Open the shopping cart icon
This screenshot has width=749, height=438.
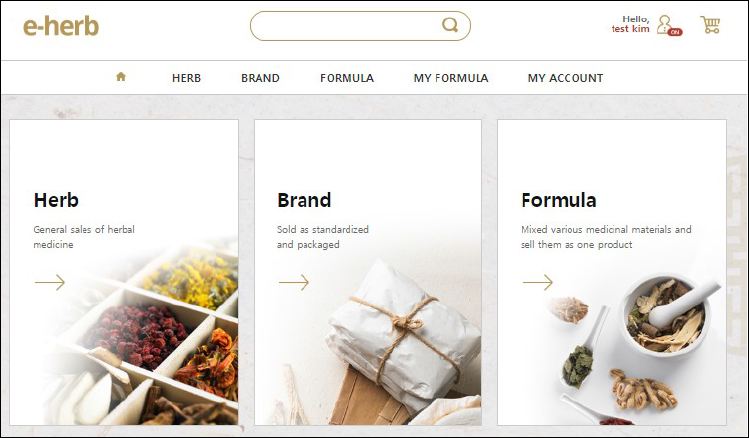tap(710, 24)
